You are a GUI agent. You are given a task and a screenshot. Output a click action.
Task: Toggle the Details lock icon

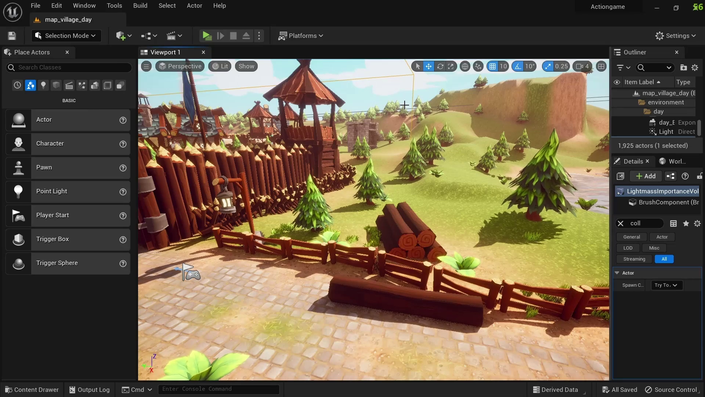(700, 176)
